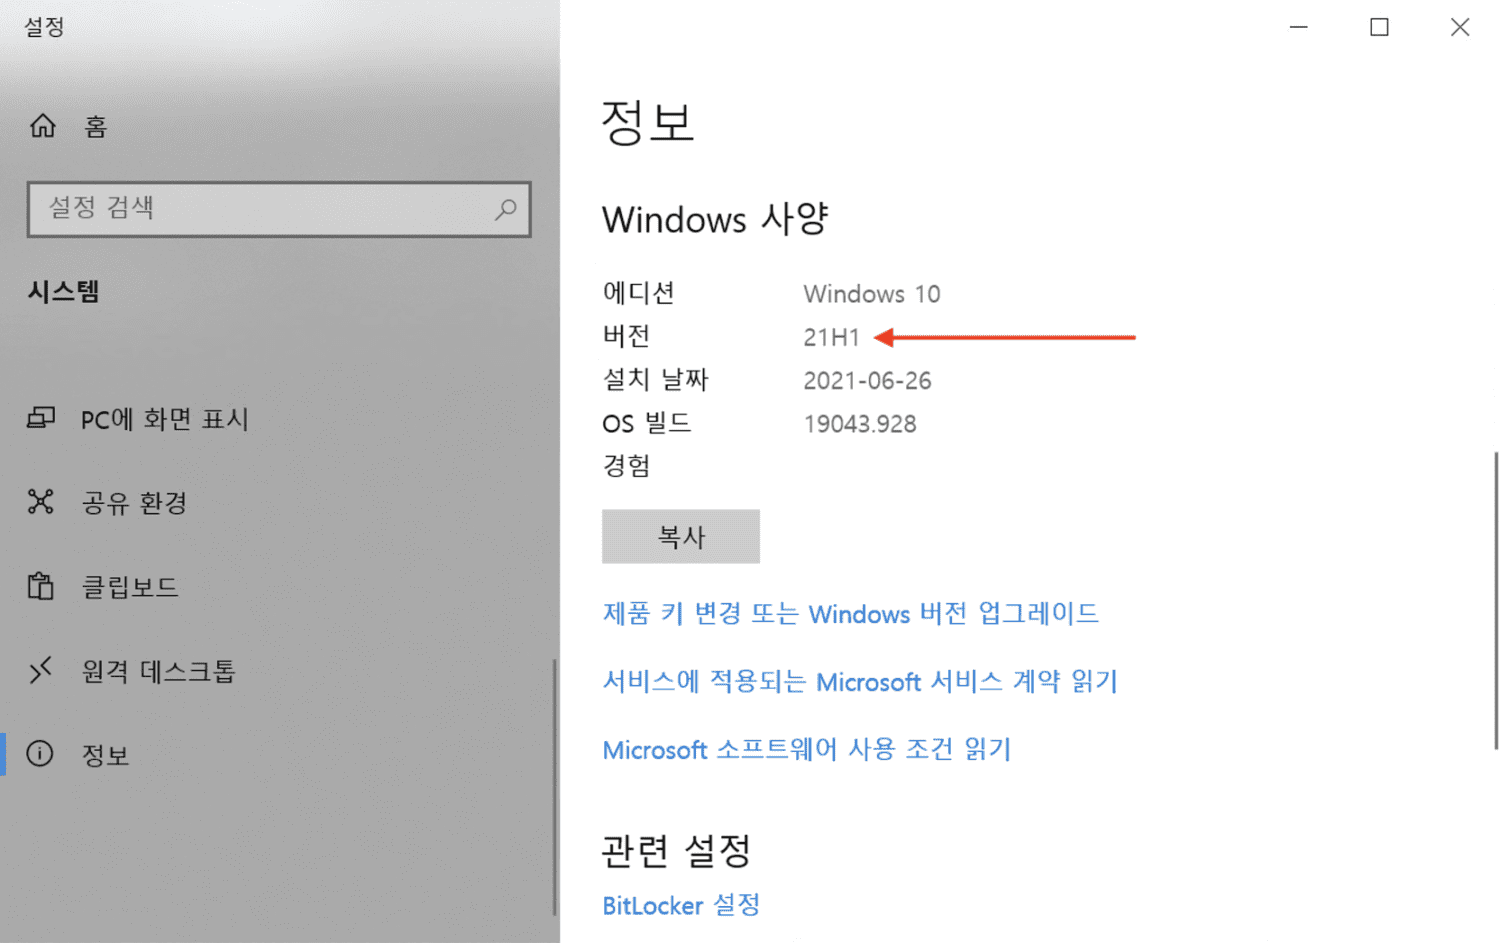Image resolution: width=1500 pixels, height=943 pixels.
Task: Open PC에 화면 표시 settings page
Action: 165,419
